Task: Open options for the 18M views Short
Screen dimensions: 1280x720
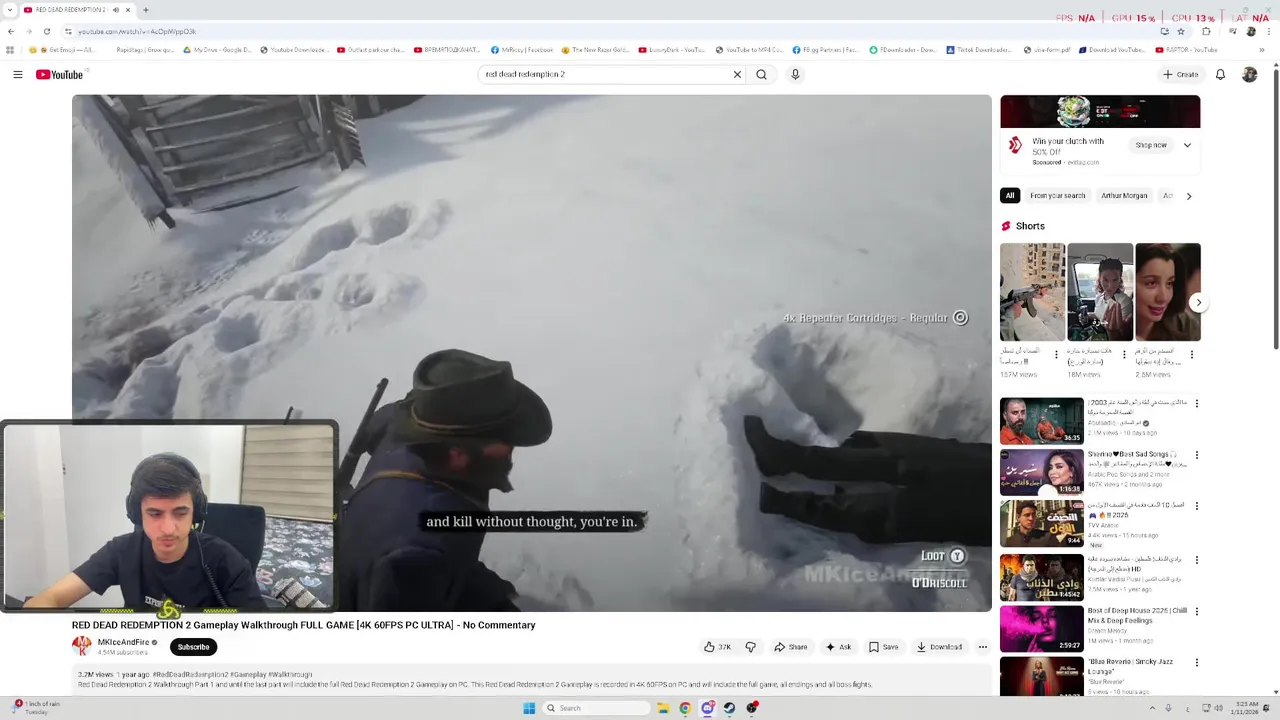Action: pos(1124,354)
